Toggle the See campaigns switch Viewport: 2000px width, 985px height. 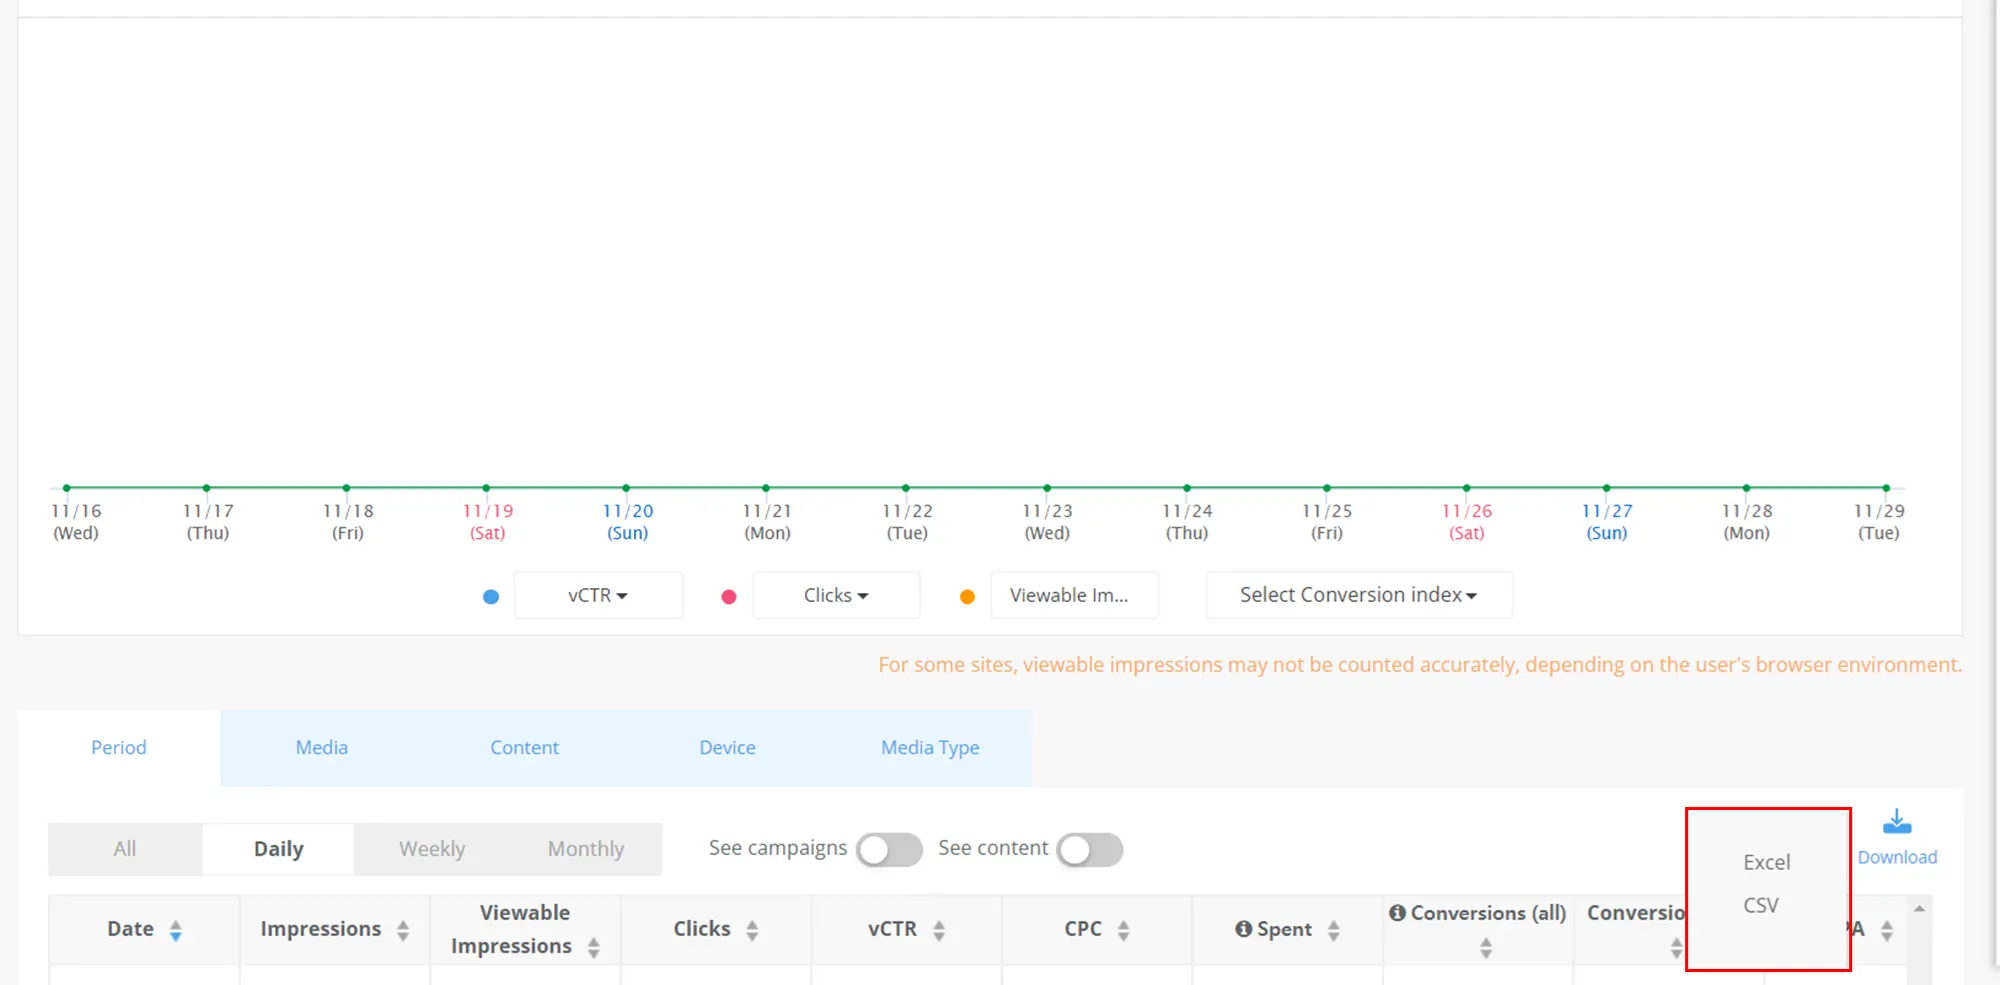889,850
